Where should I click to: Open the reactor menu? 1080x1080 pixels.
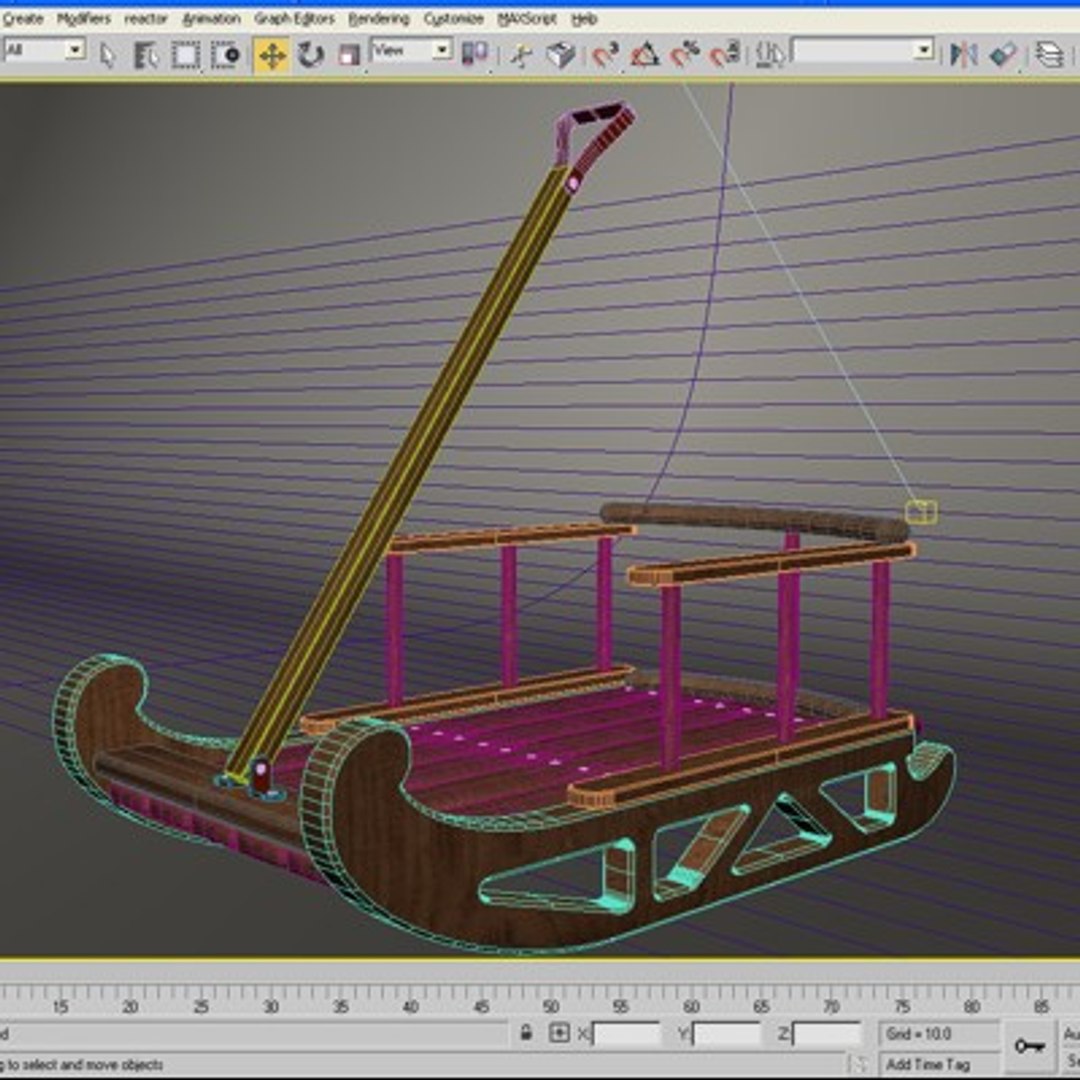pyautogui.click(x=145, y=19)
